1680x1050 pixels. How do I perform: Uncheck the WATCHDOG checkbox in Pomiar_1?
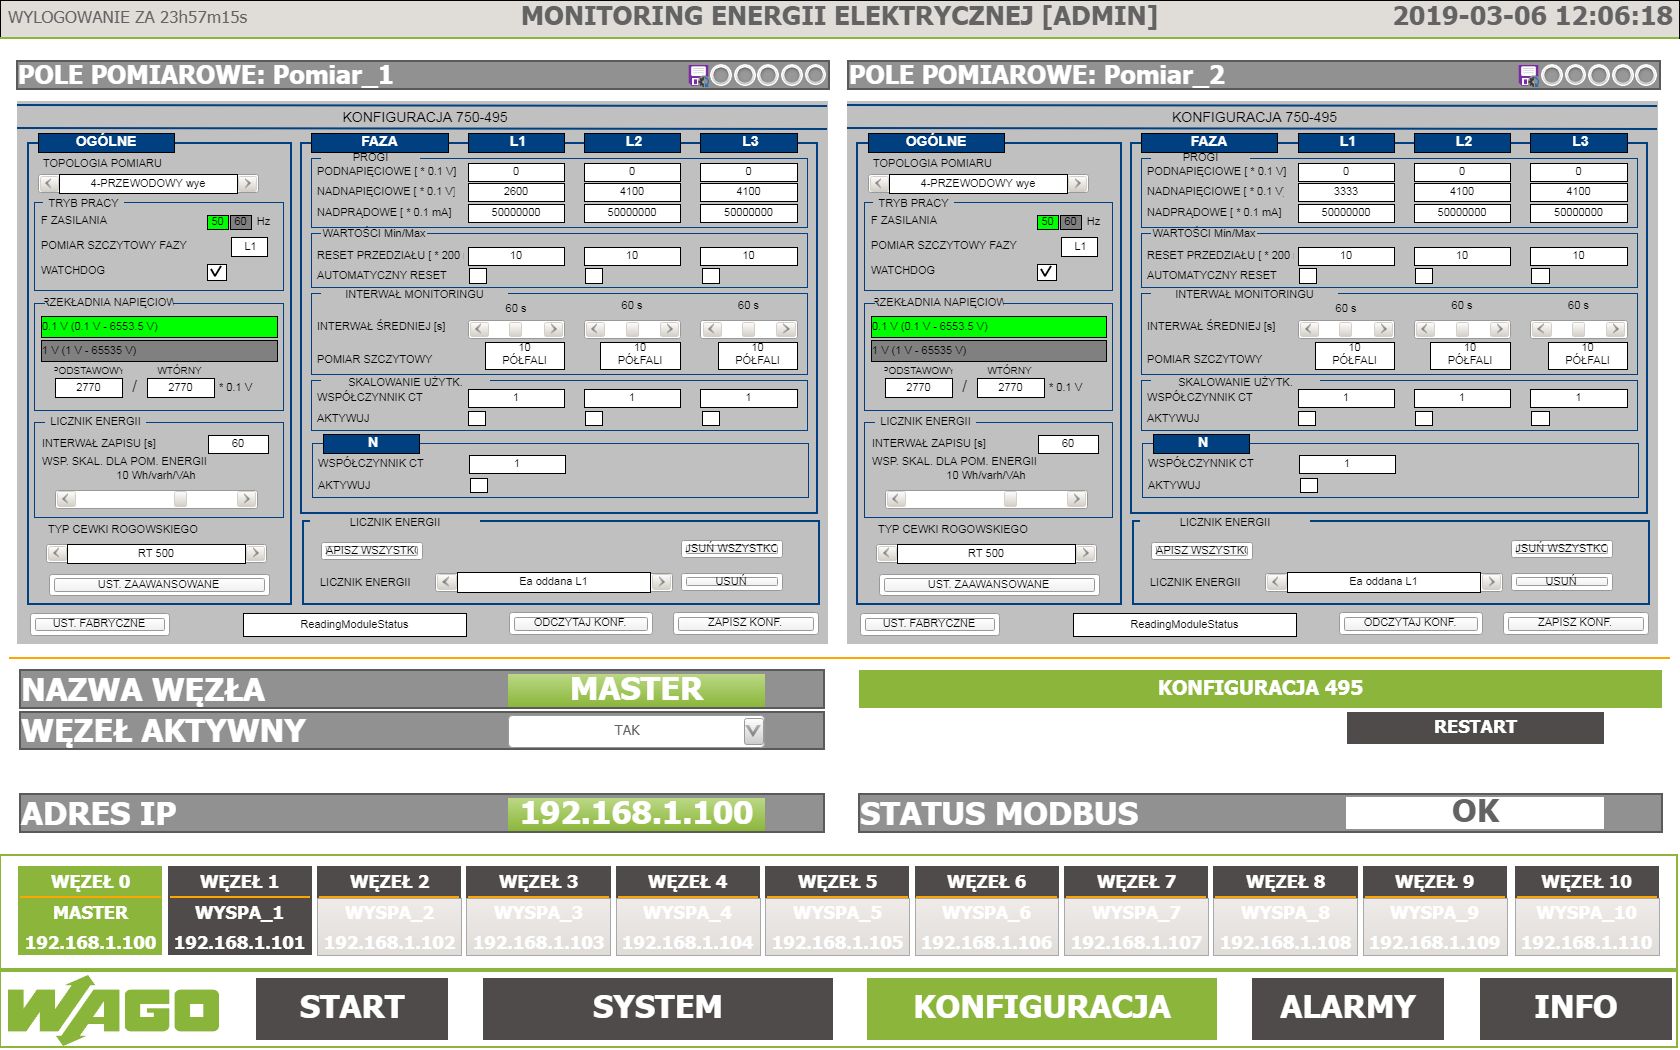(217, 270)
